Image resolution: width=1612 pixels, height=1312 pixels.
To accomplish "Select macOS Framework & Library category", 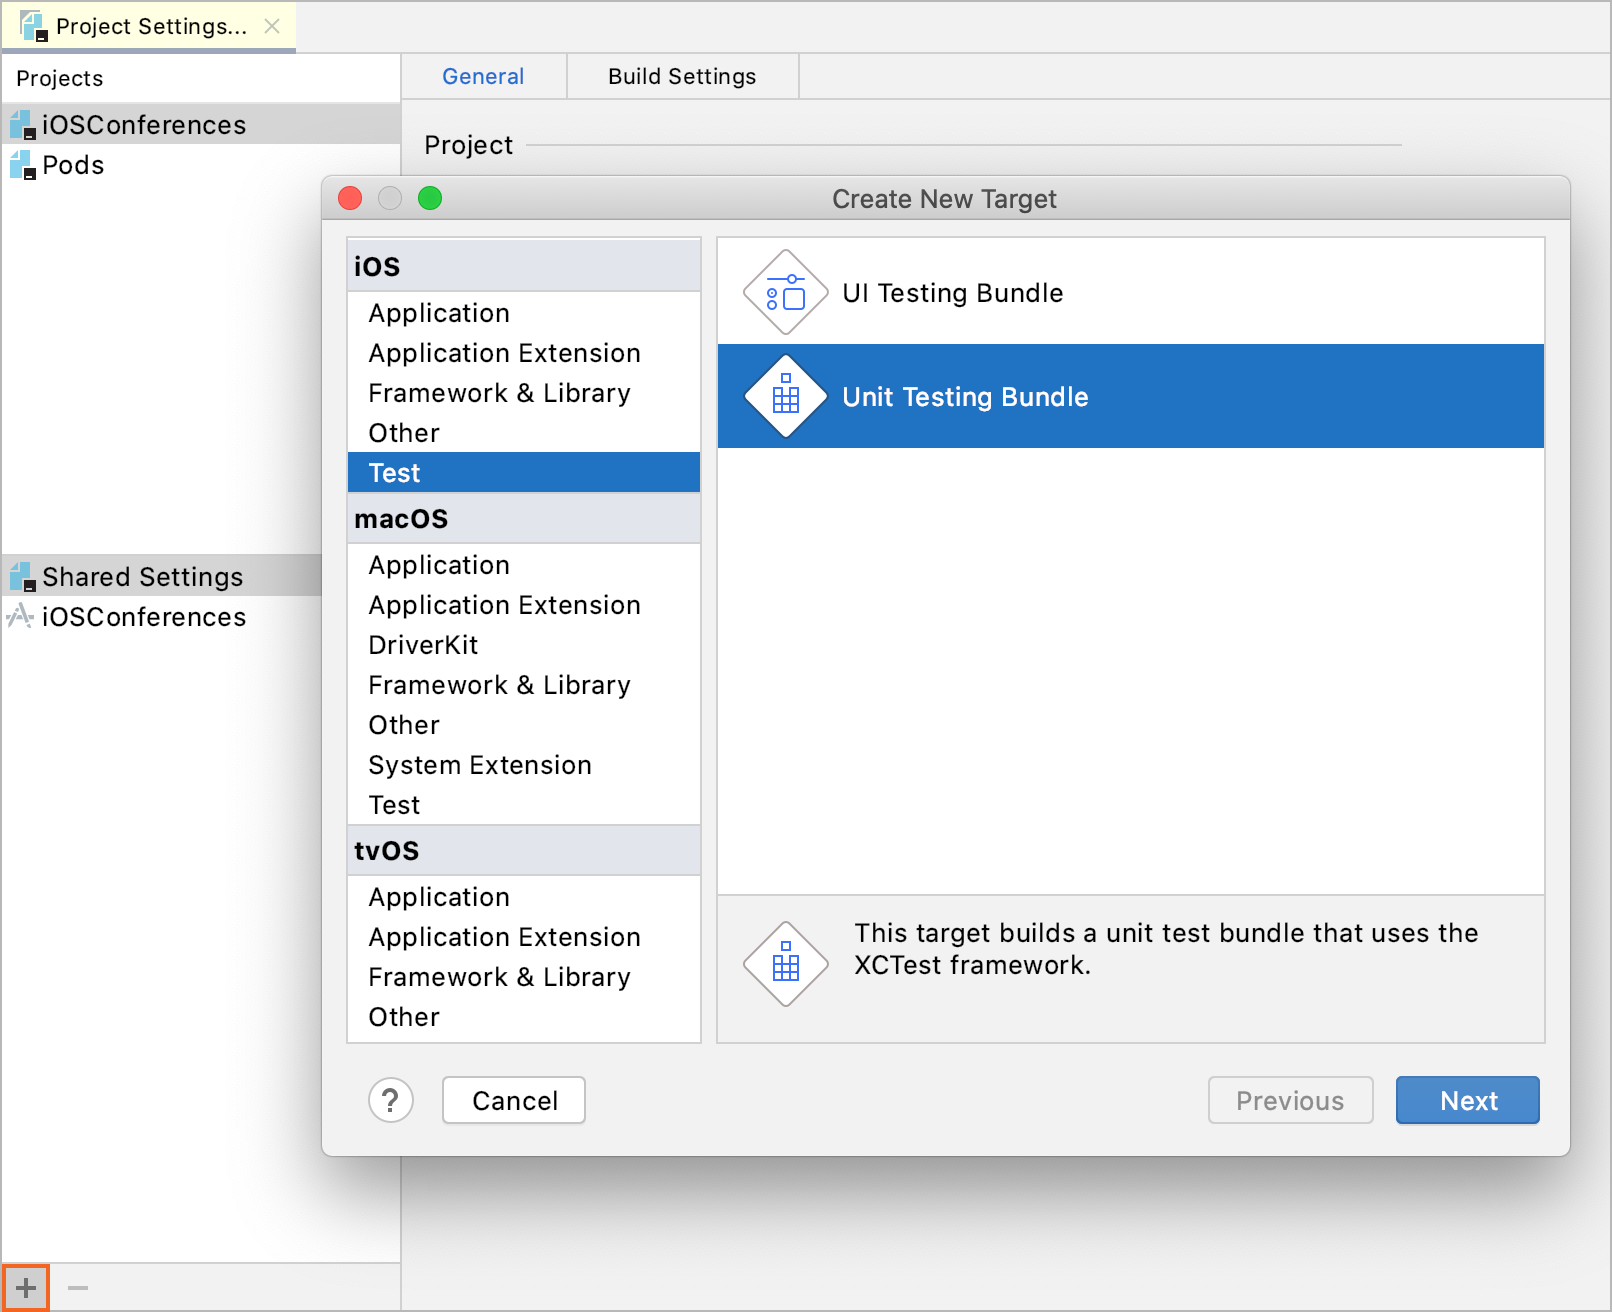I will (524, 685).
